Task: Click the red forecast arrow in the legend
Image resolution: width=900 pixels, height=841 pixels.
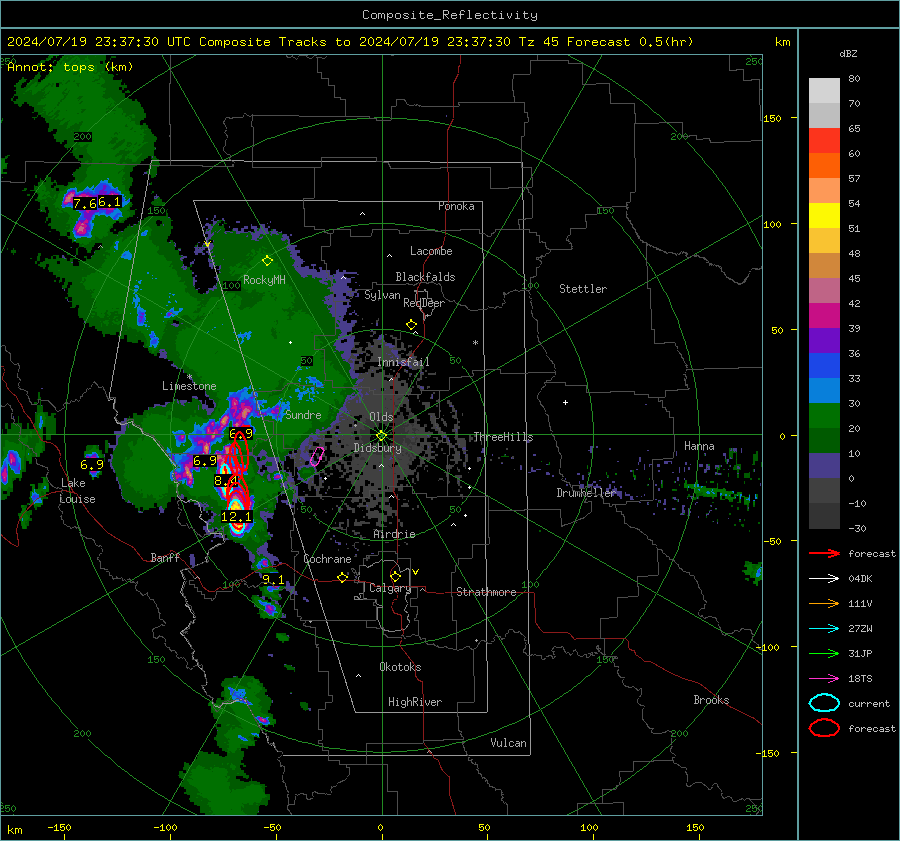Action: tap(824, 553)
